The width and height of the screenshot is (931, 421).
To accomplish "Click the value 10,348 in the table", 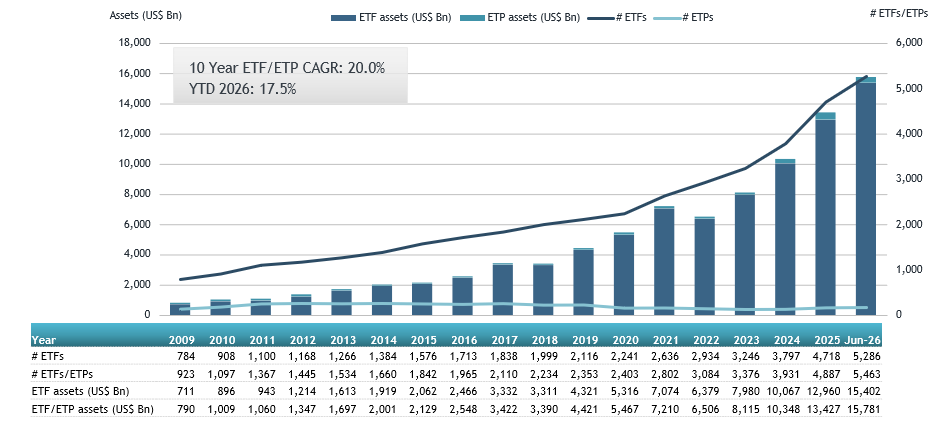I will pyautogui.click(x=785, y=409).
